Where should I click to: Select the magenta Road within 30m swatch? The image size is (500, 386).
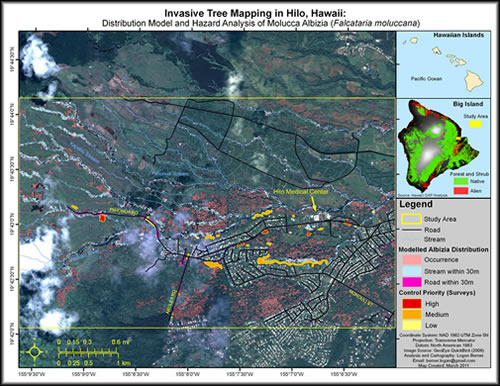click(x=412, y=282)
